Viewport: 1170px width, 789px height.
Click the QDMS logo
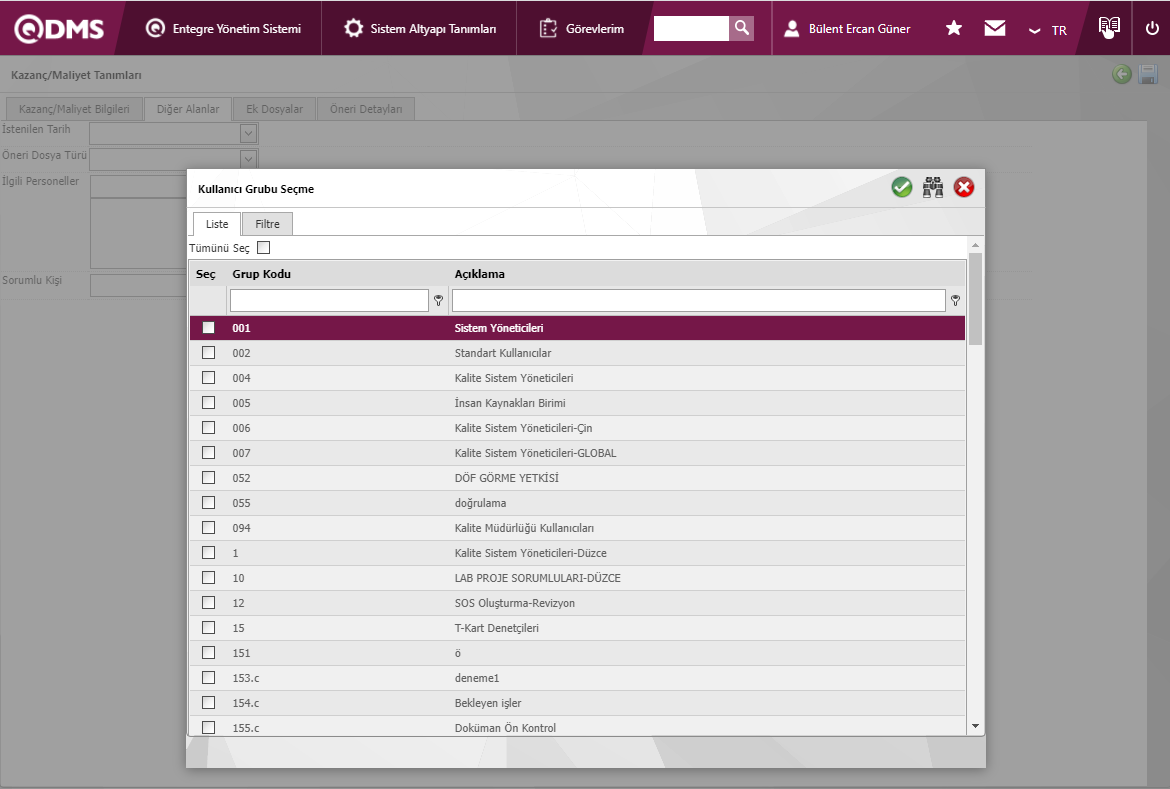tap(59, 28)
